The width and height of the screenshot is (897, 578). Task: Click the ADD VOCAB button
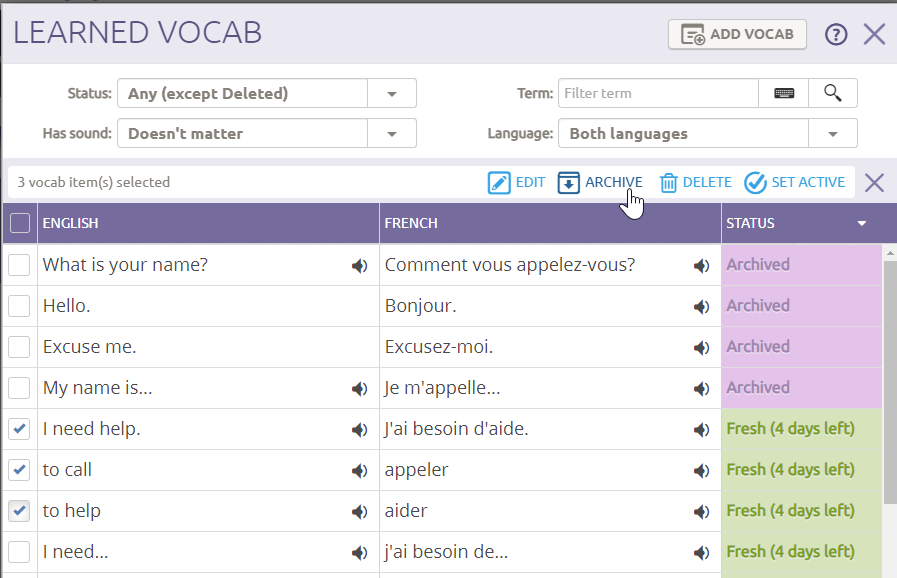[x=737, y=34]
